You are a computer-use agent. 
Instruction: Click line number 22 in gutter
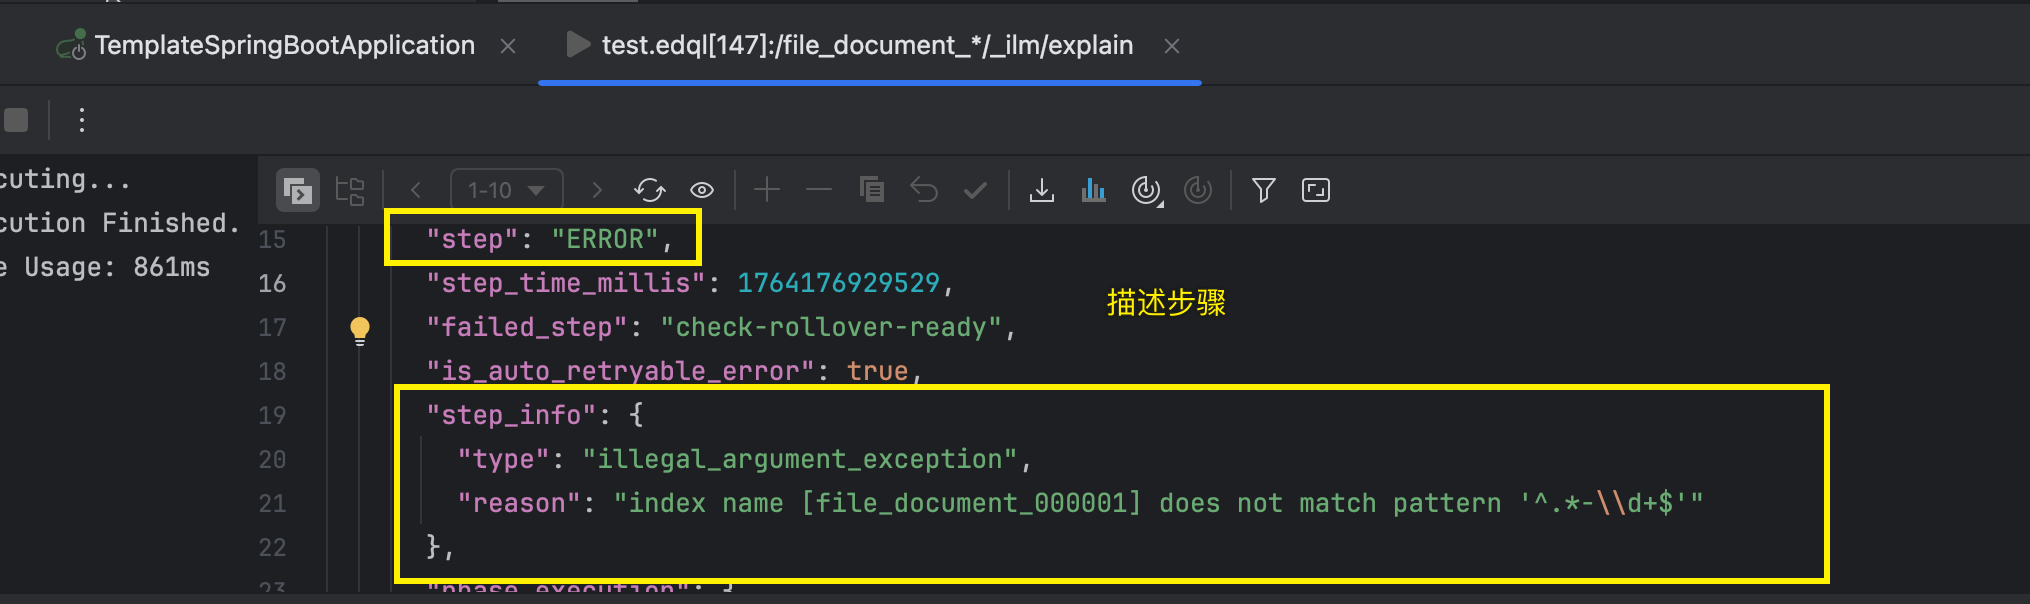(x=272, y=548)
